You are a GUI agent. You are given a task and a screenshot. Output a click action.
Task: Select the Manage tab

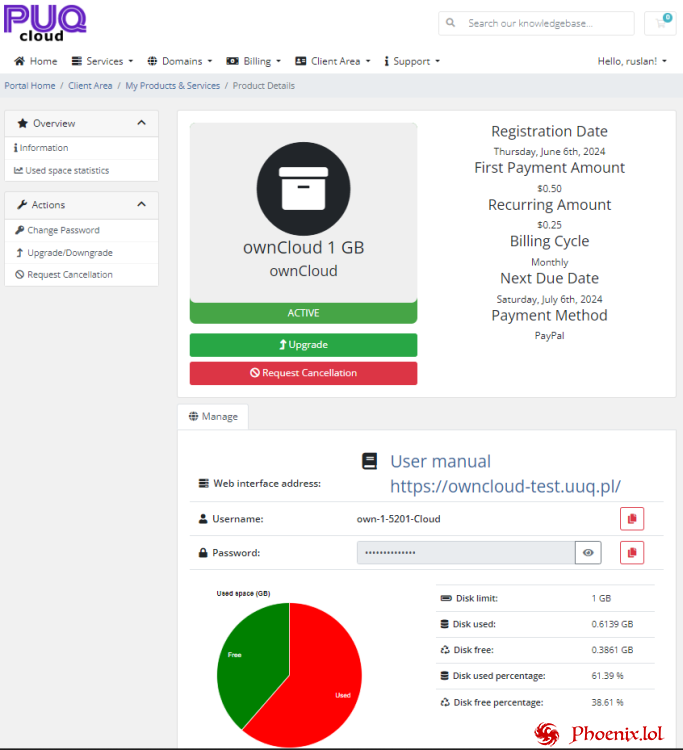click(x=213, y=416)
